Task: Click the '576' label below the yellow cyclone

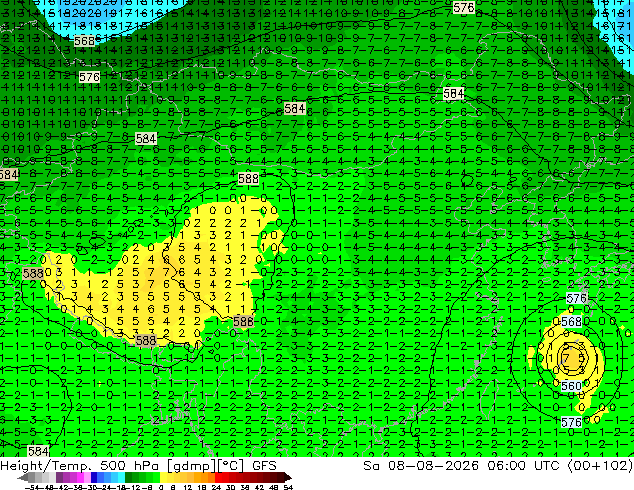Action: pyautogui.click(x=571, y=422)
